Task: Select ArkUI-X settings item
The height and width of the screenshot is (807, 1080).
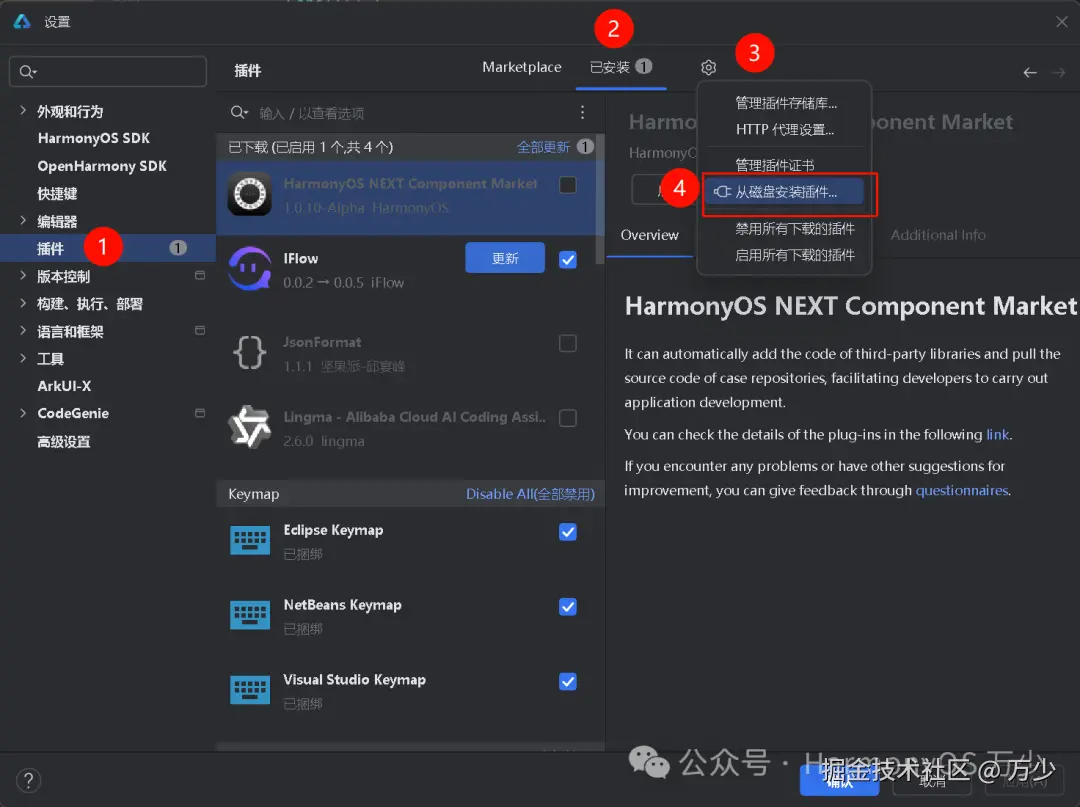Action: [64, 386]
